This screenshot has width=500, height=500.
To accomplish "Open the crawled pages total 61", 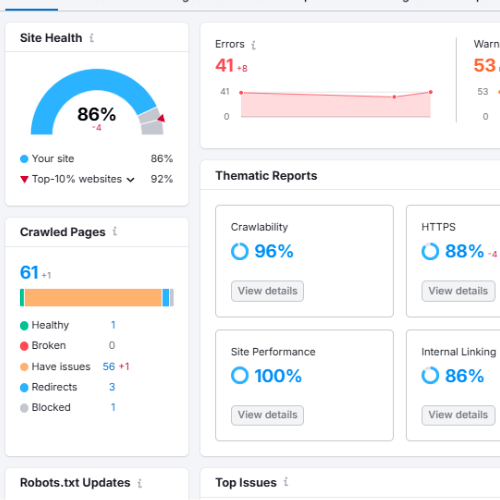I will tap(29, 272).
